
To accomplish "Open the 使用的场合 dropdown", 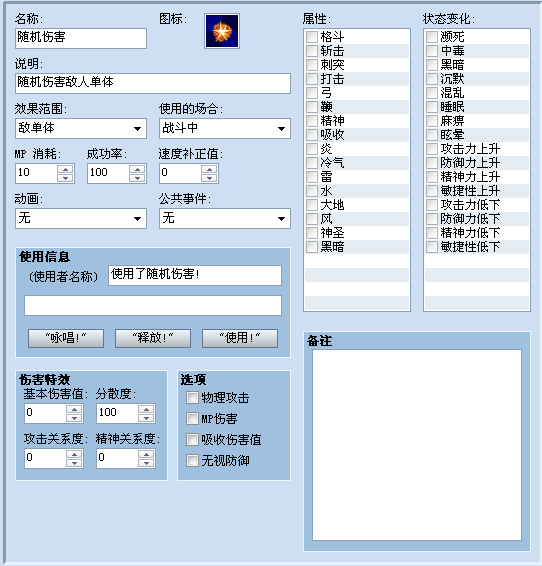I will [225, 128].
